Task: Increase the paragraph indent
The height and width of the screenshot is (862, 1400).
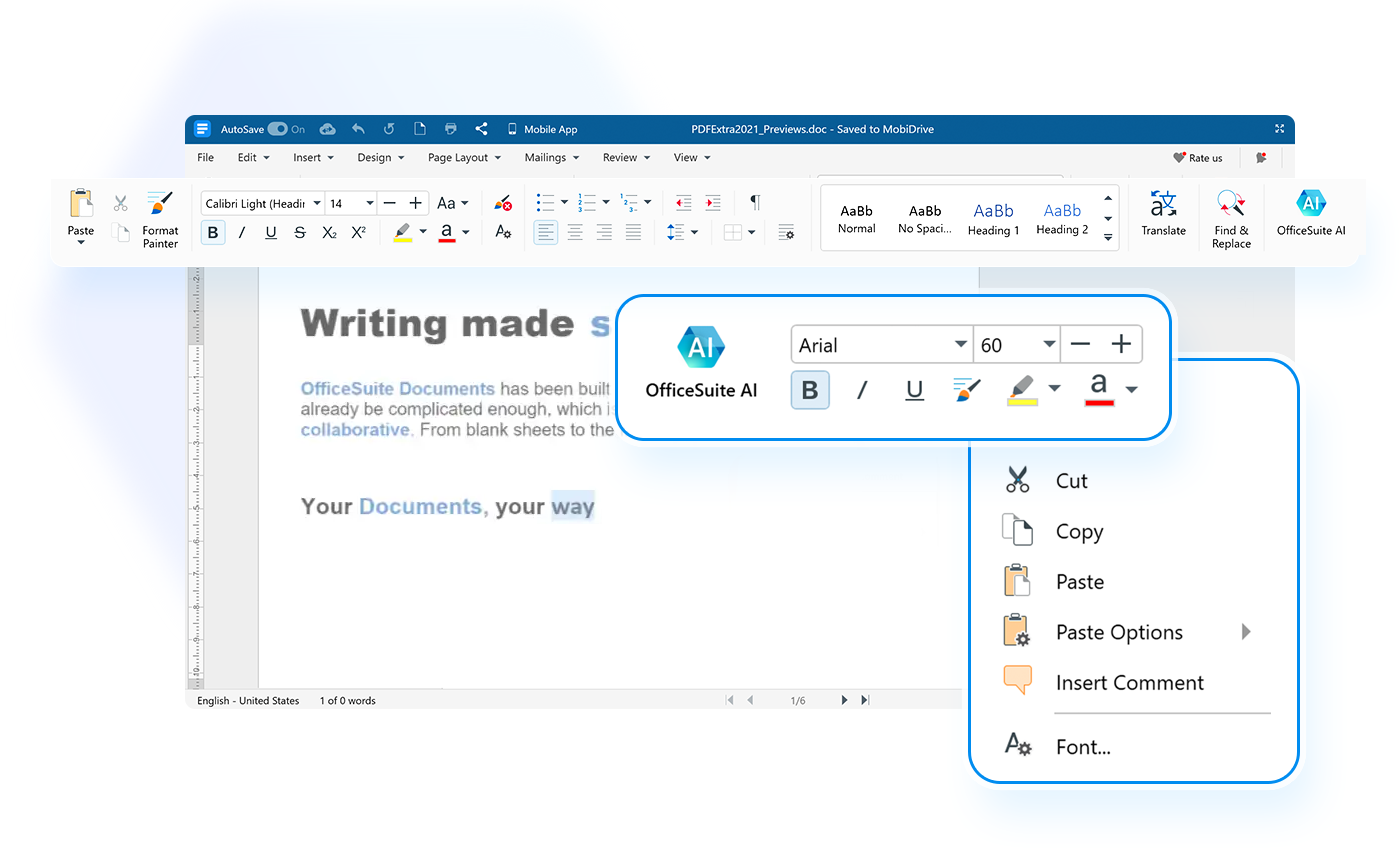Action: (713, 203)
